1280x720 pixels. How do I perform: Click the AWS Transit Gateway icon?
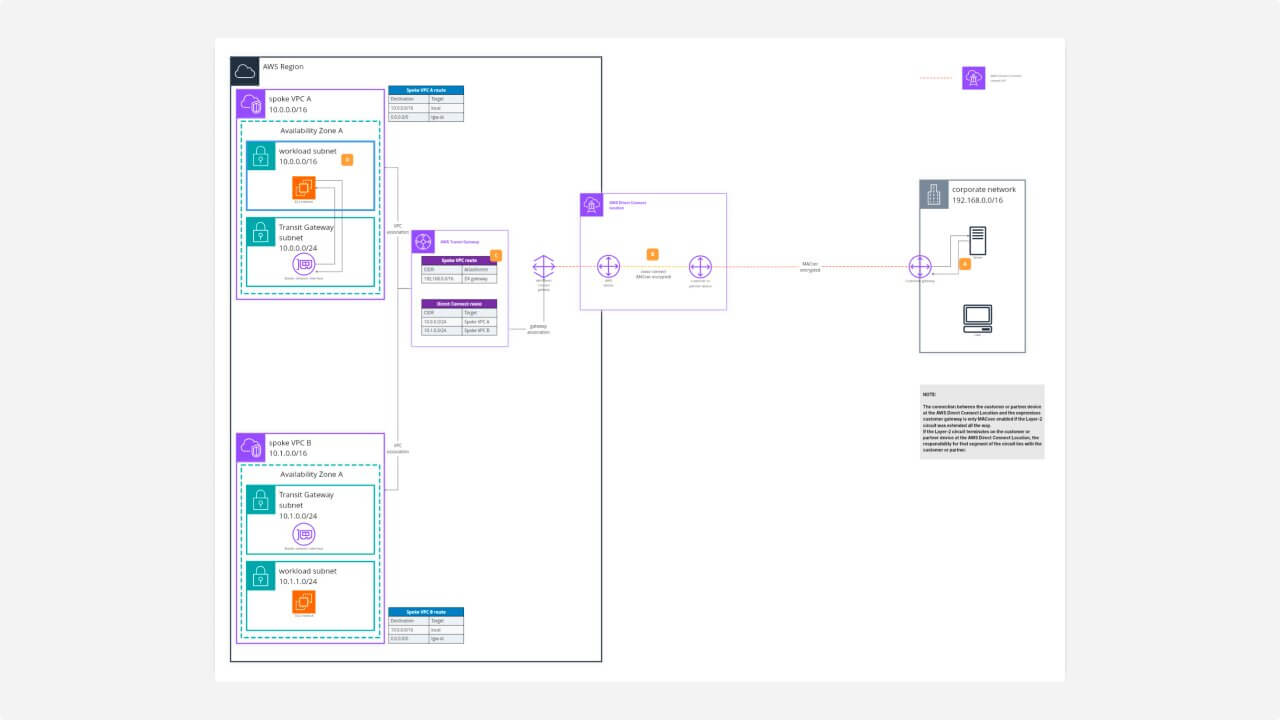pyautogui.click(x=424, y=242)
